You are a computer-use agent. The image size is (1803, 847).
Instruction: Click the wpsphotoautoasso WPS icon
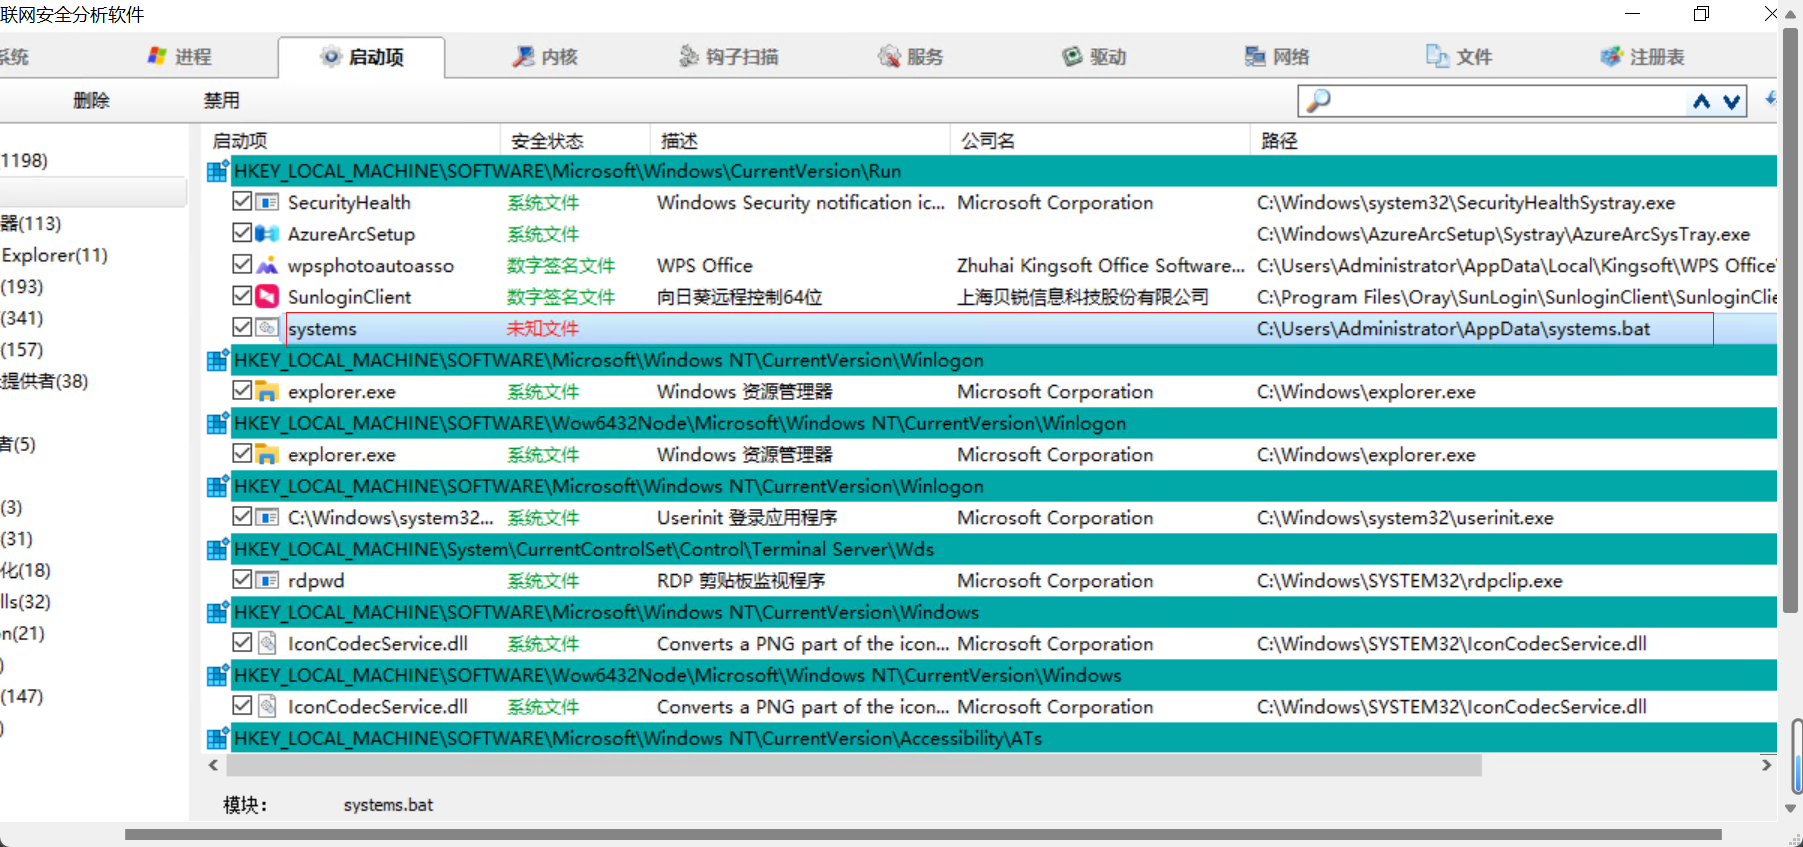(267, 265)
